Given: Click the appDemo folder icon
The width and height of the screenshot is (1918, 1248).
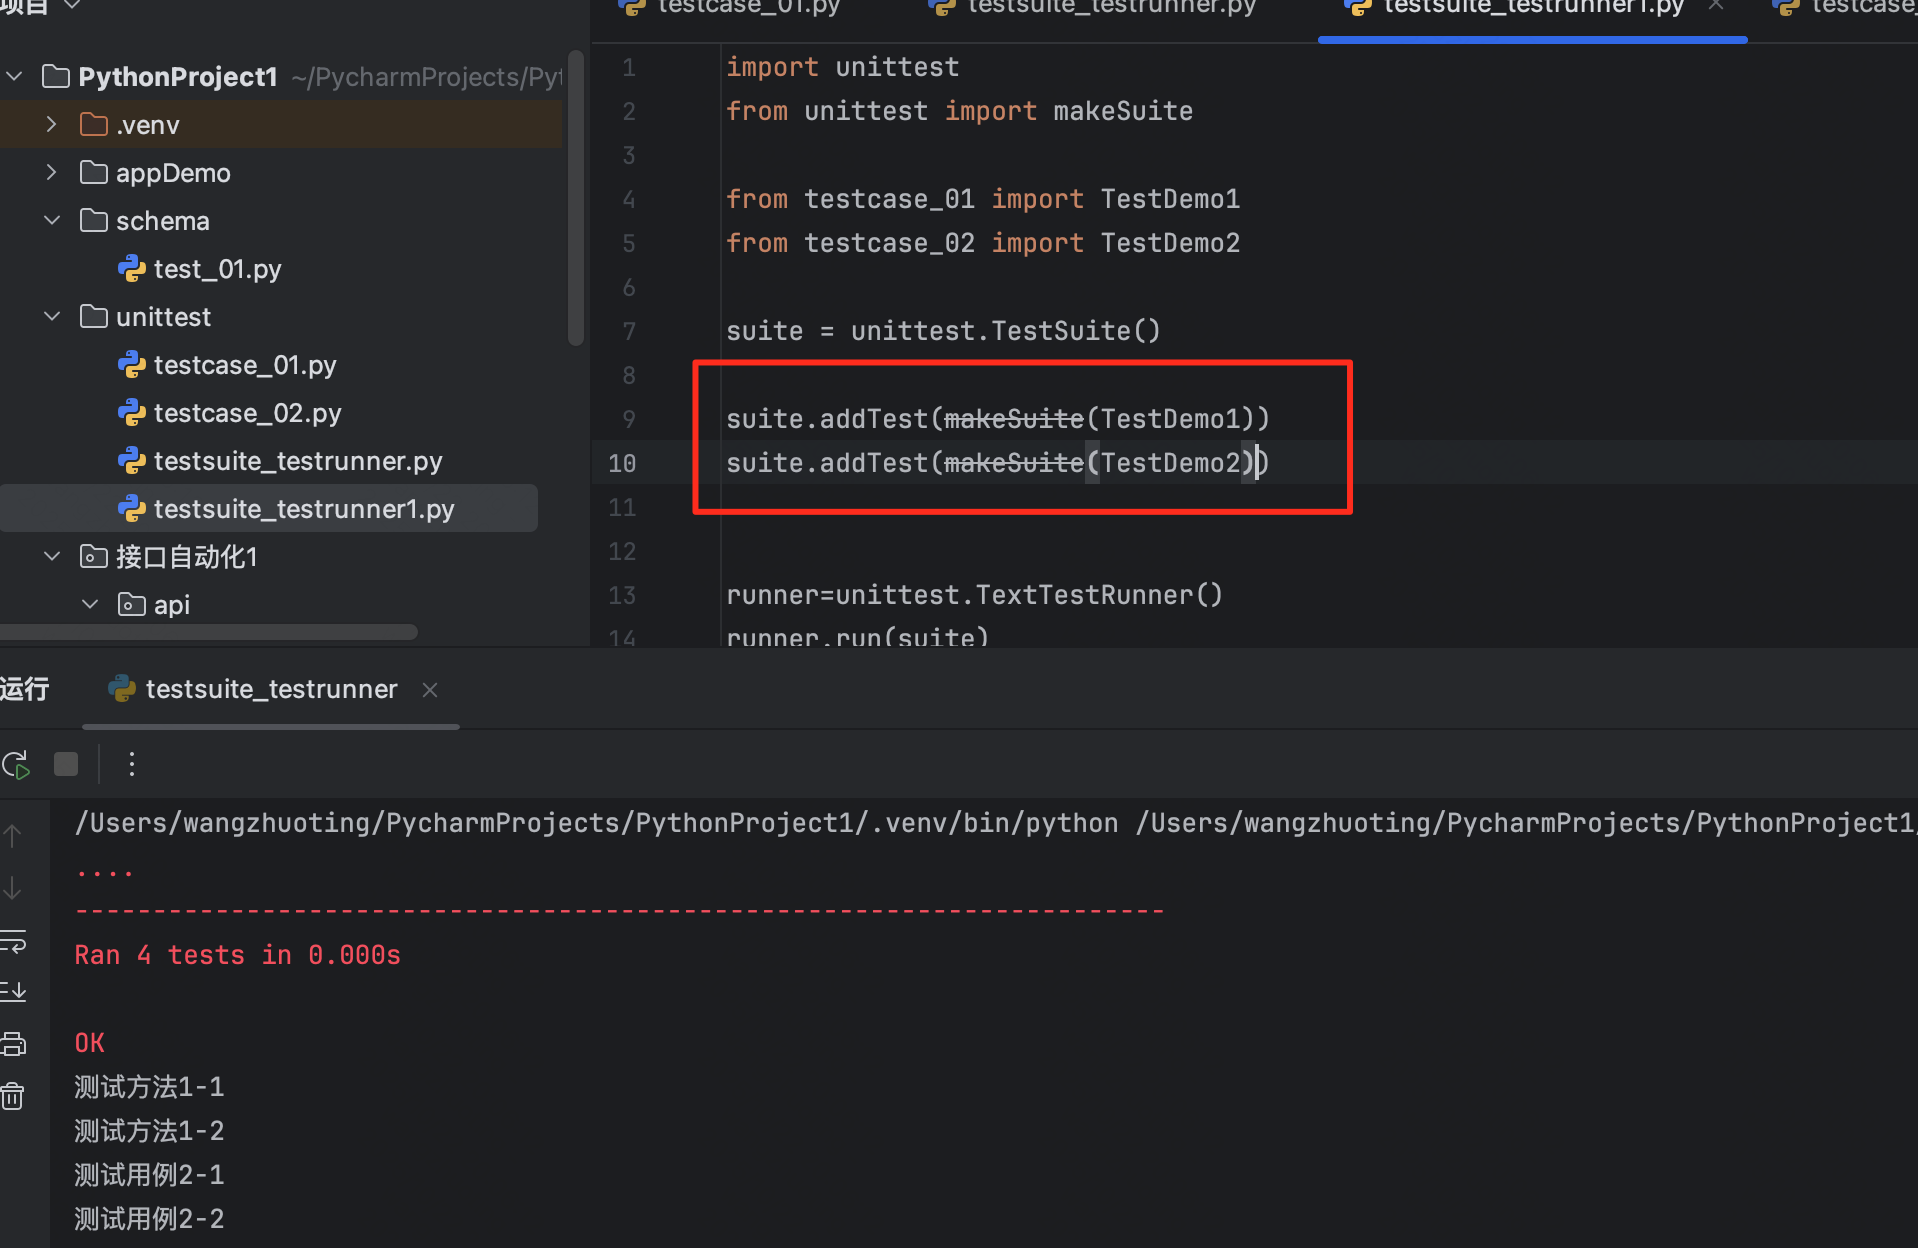Looking at the screenshot, I should click(x=94, y=173).
